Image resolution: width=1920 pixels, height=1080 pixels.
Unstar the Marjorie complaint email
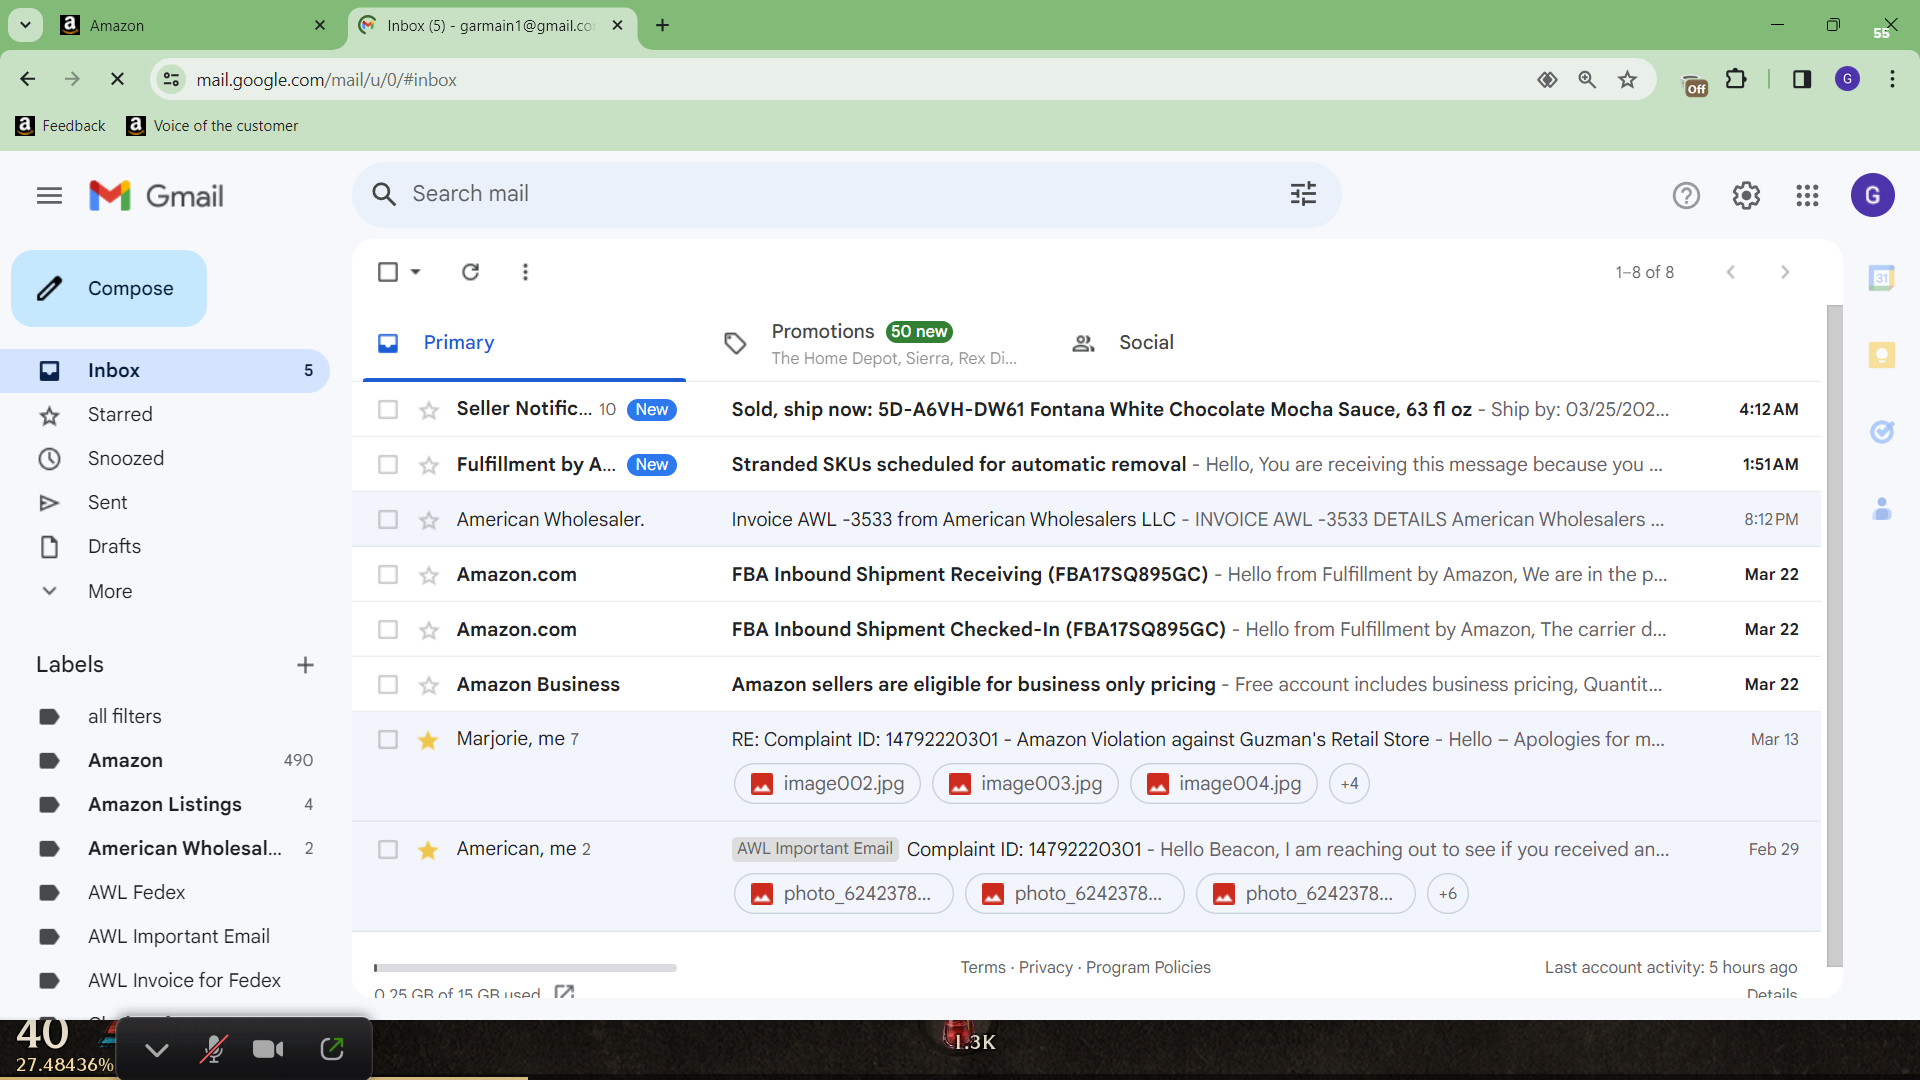point(428,740)
